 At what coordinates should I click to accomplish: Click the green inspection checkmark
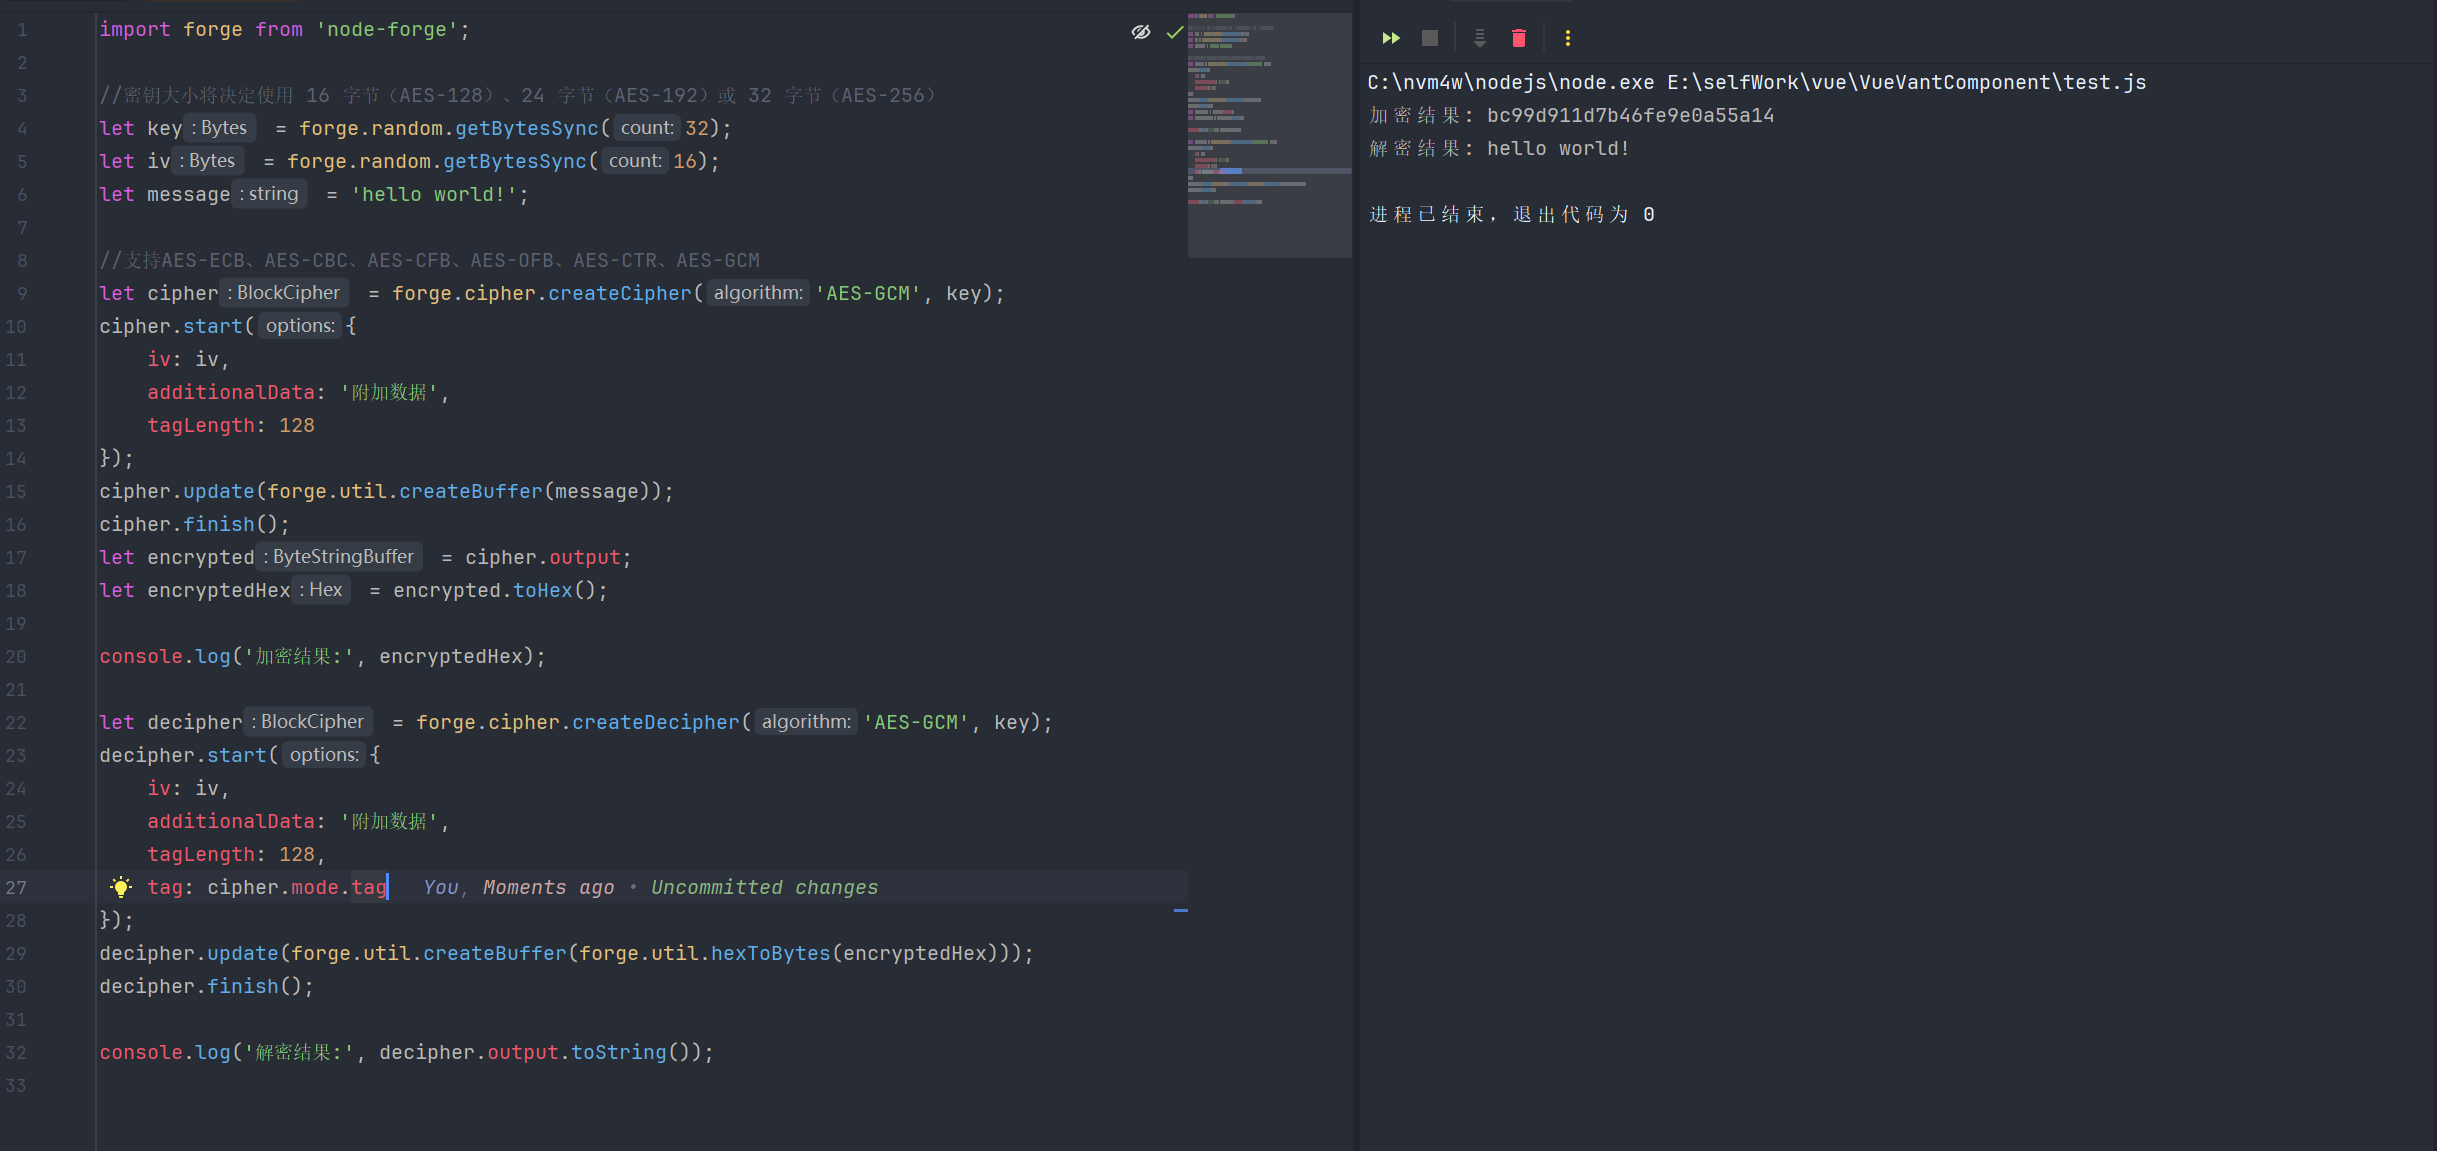tap(1174, 32)
